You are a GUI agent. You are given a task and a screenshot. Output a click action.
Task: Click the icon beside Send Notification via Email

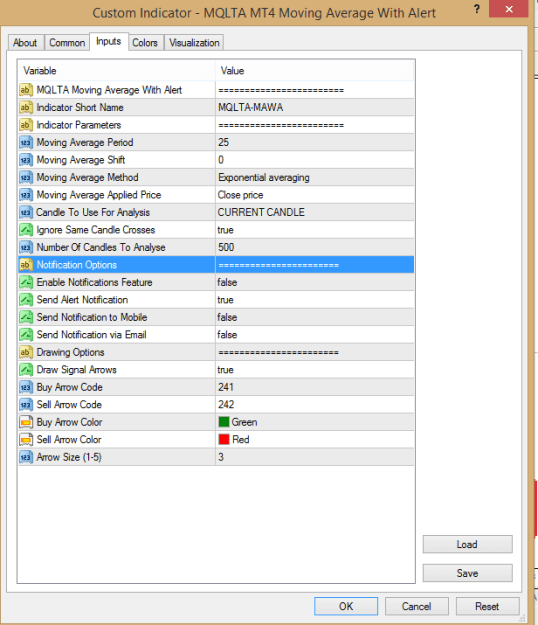[26, 335]
